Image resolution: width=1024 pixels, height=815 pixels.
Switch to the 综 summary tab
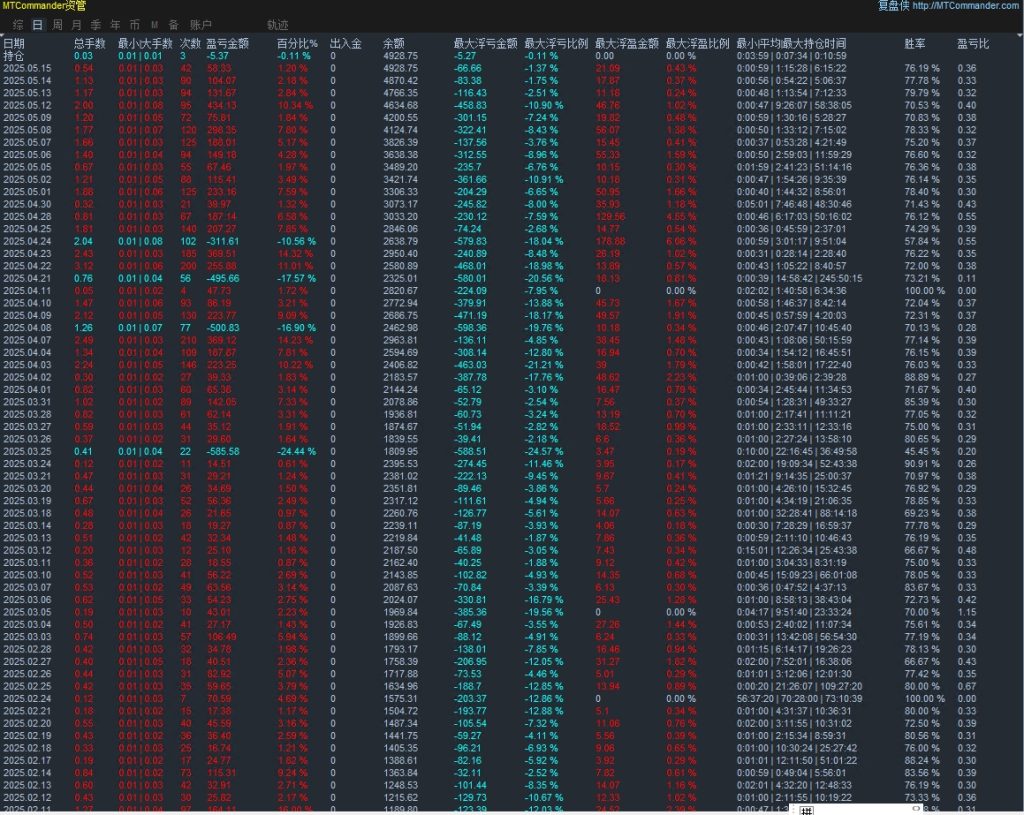17,23
